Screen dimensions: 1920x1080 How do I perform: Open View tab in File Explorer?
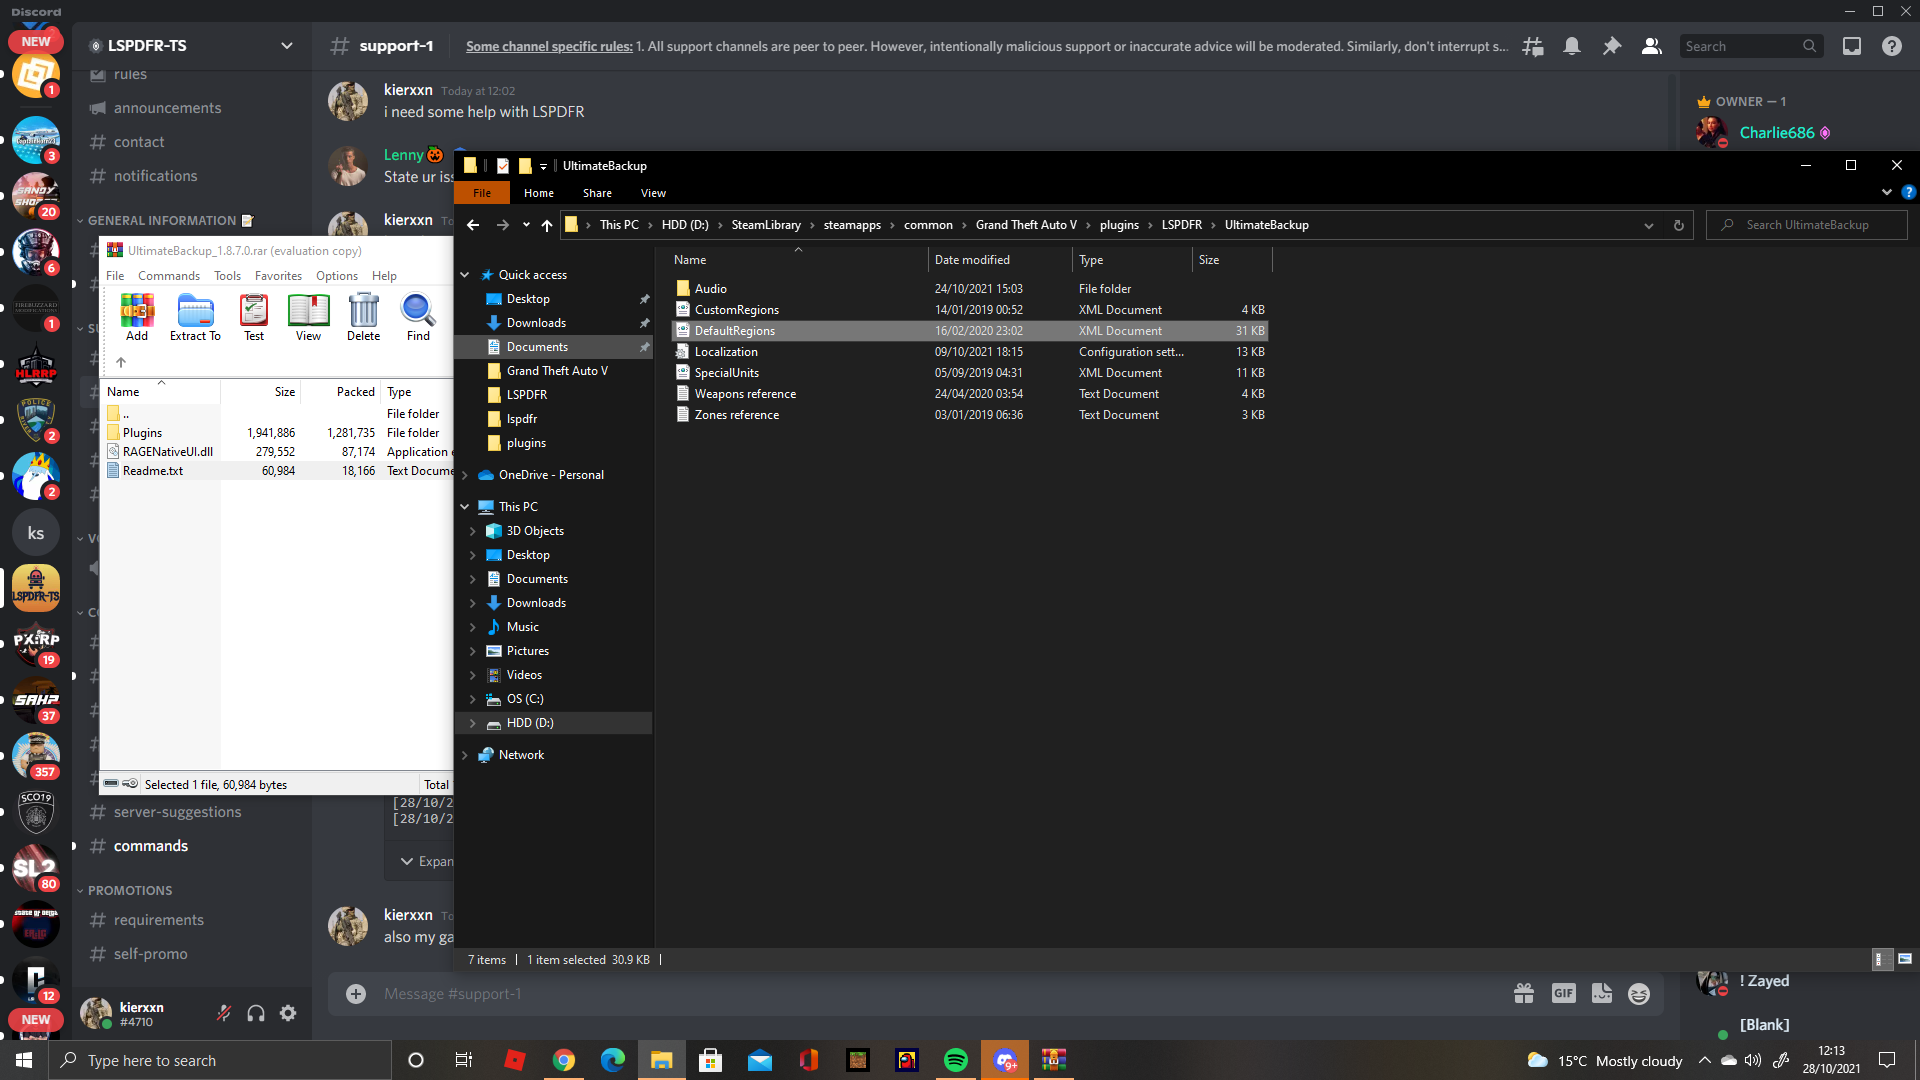pyautogui.click(x=653, y=193)
